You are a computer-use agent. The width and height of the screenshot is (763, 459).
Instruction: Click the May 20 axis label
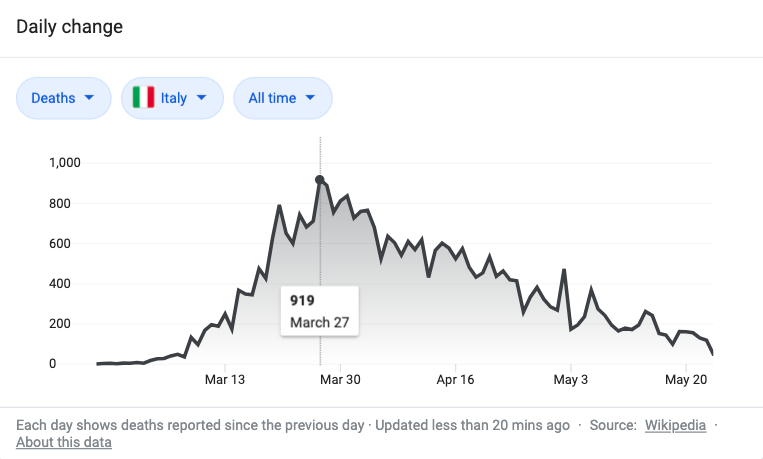(x=686, y=380)
